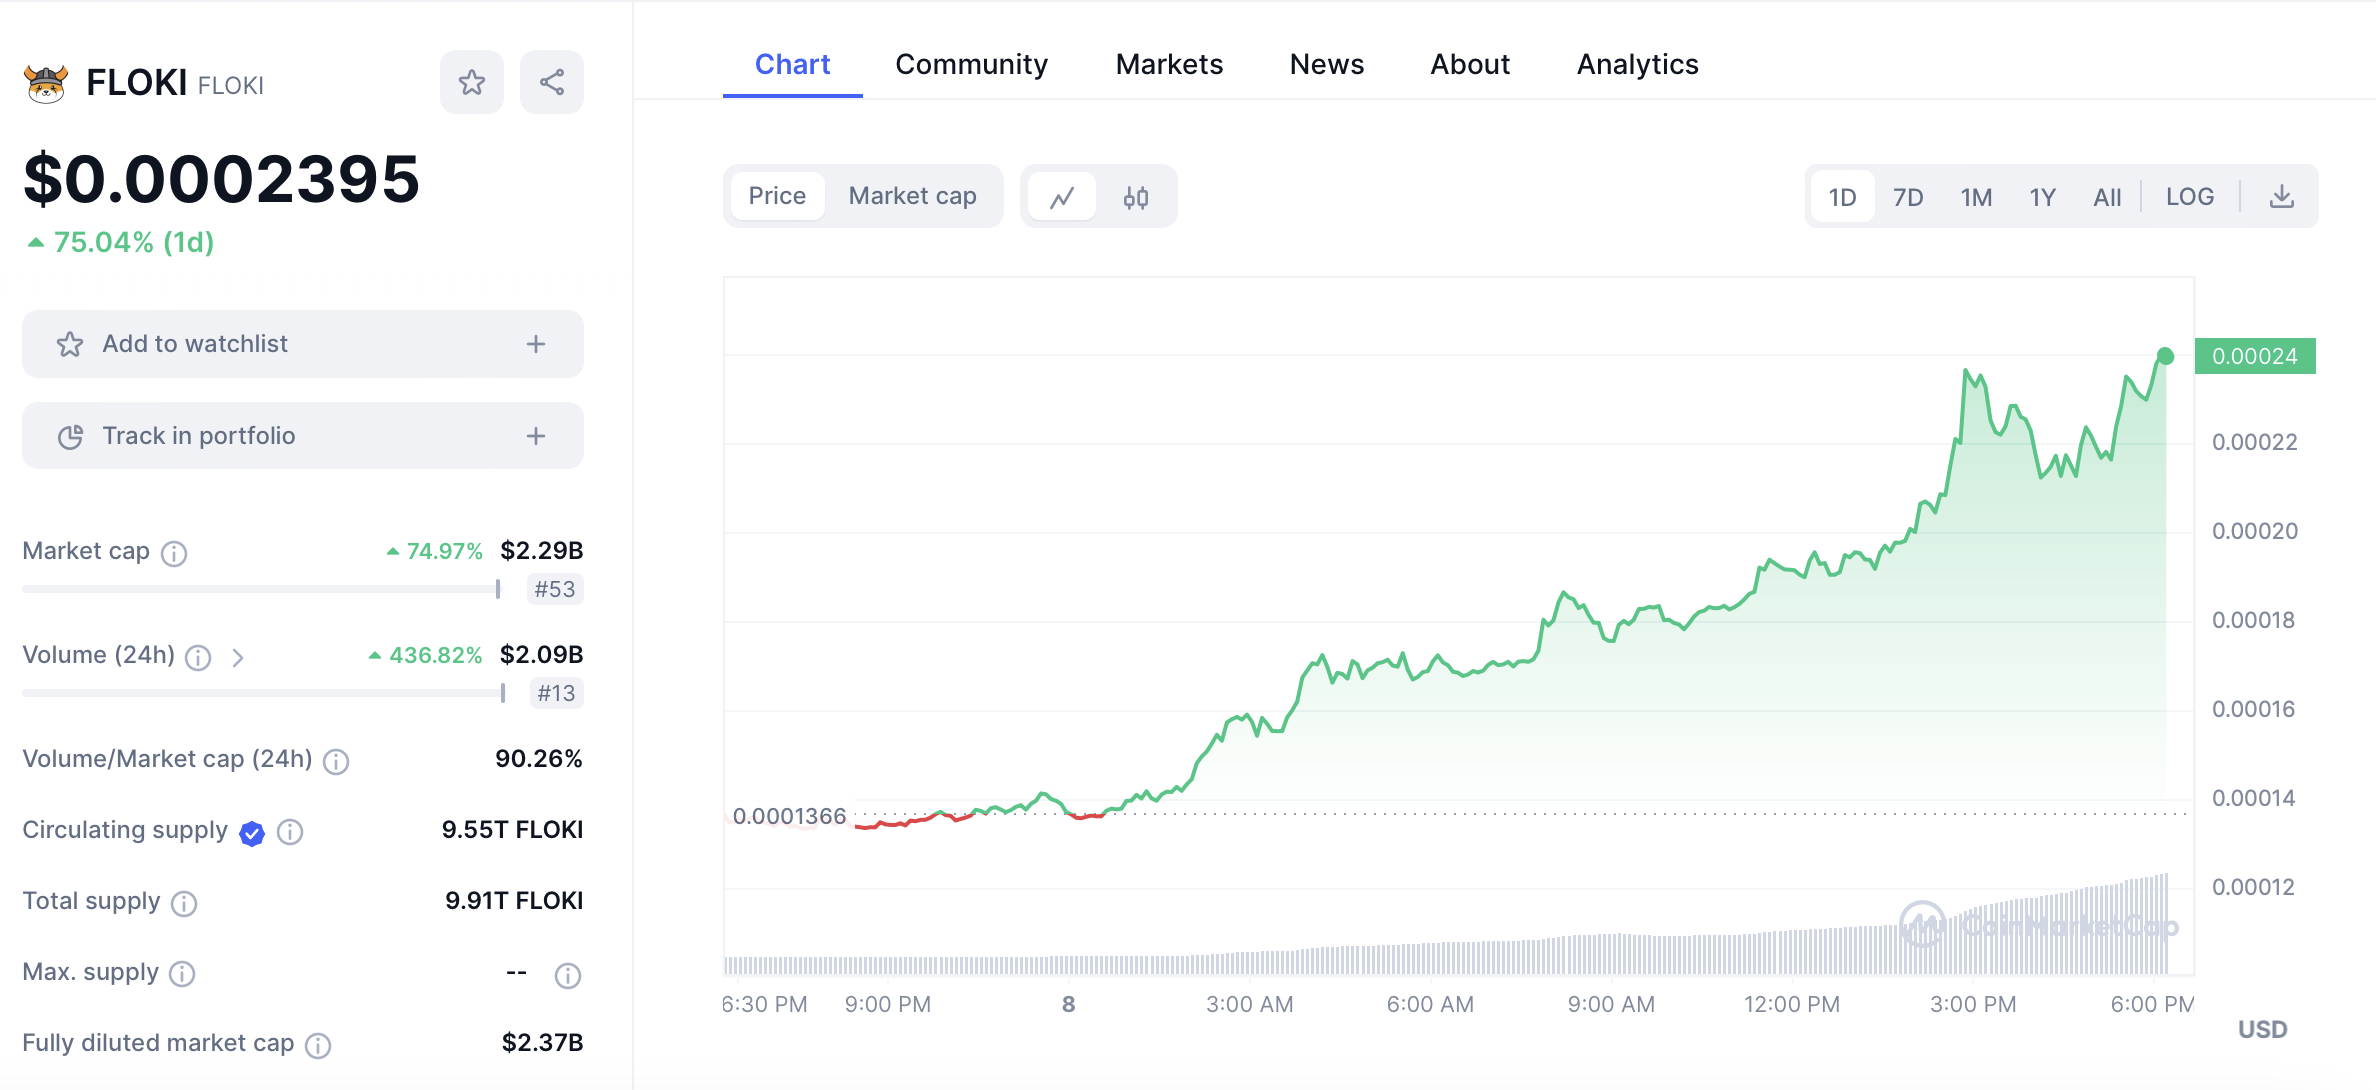Download chart data icon
The image size is (2376, 1090).
2281,197
